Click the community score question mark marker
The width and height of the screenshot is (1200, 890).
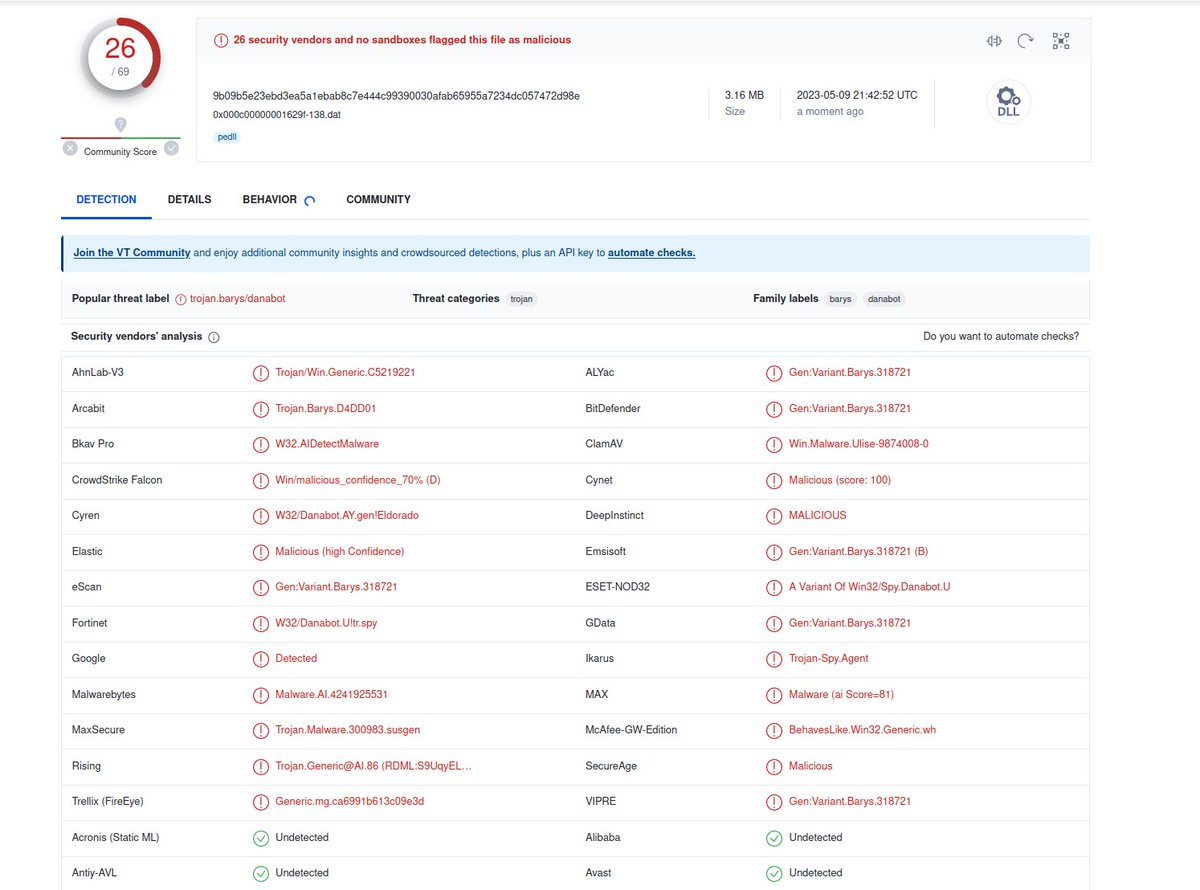point(120,125)
